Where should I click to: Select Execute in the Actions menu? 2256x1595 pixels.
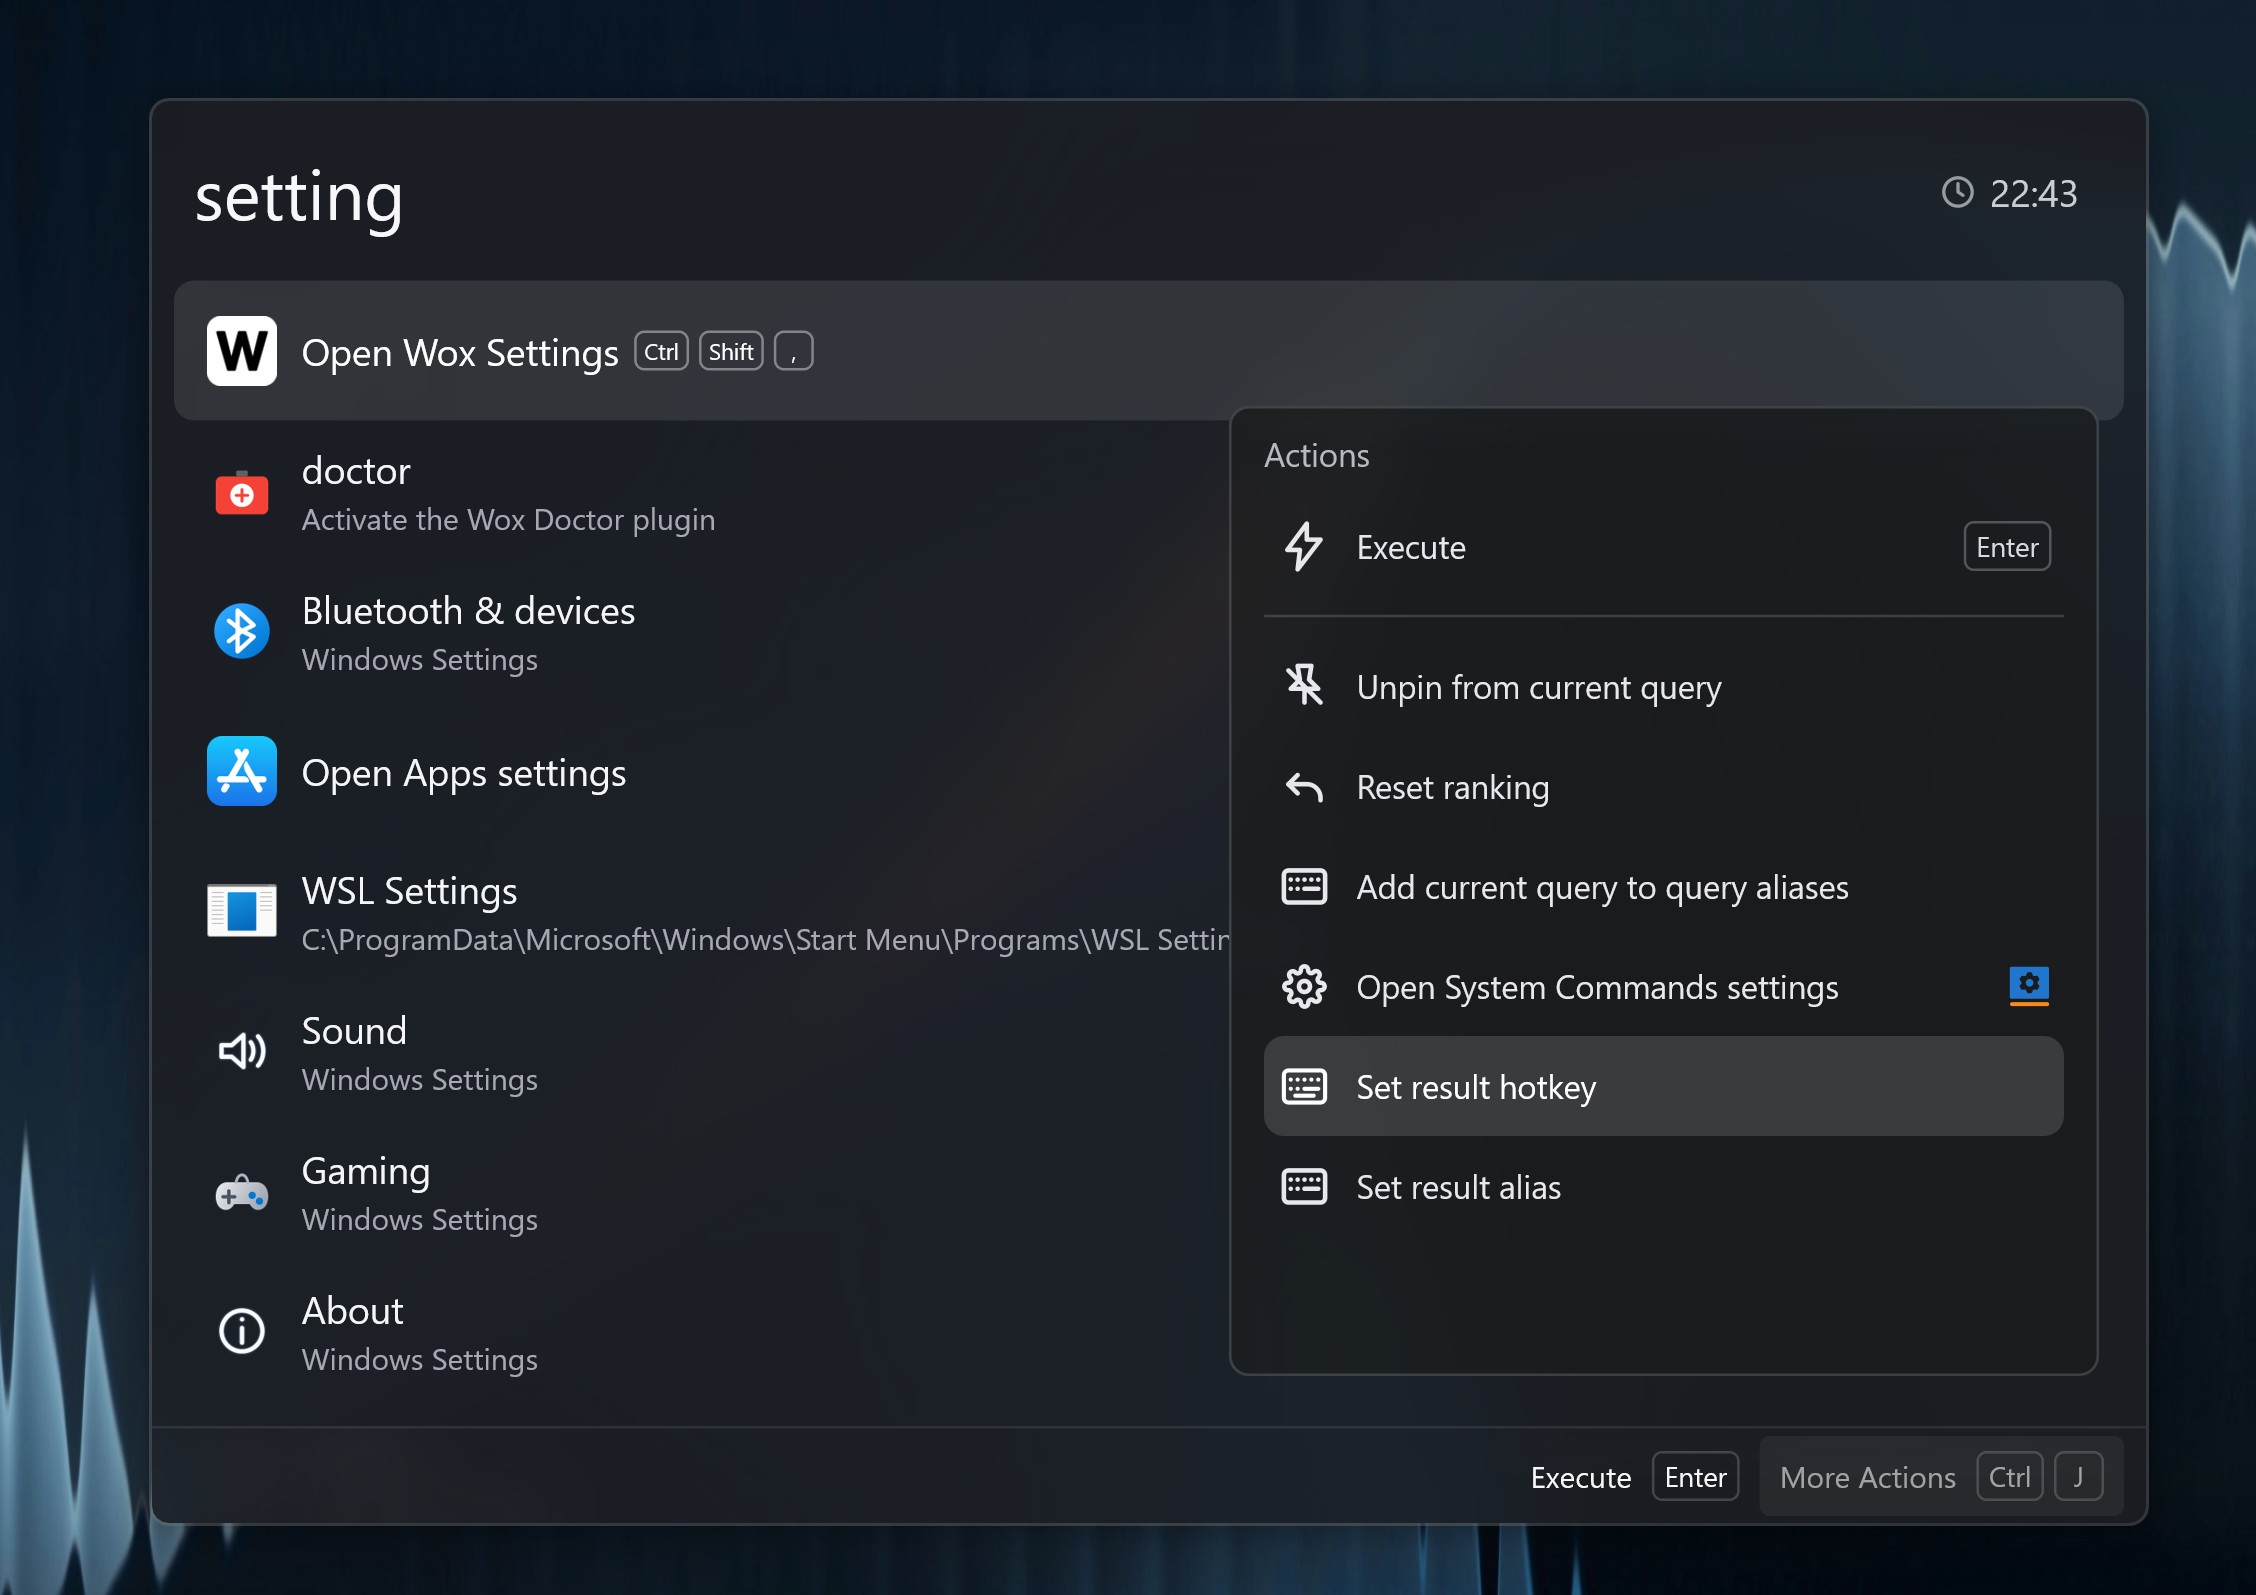click(x=1663, y=547)
